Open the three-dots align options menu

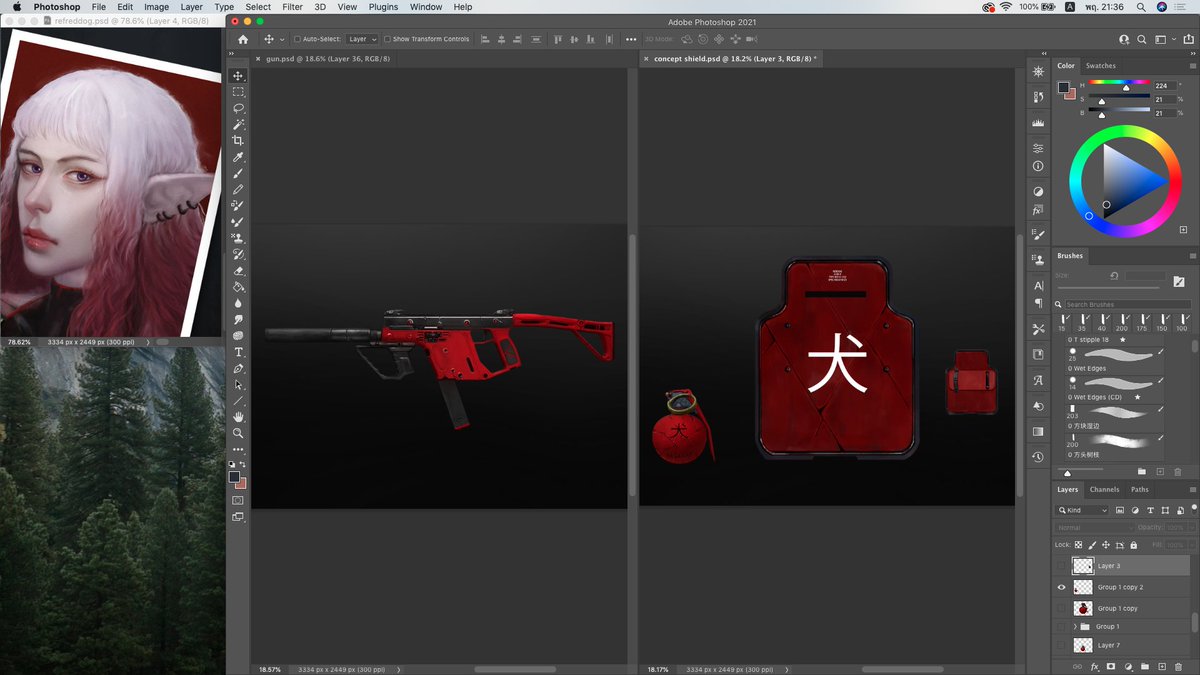[x=631, y=39]
